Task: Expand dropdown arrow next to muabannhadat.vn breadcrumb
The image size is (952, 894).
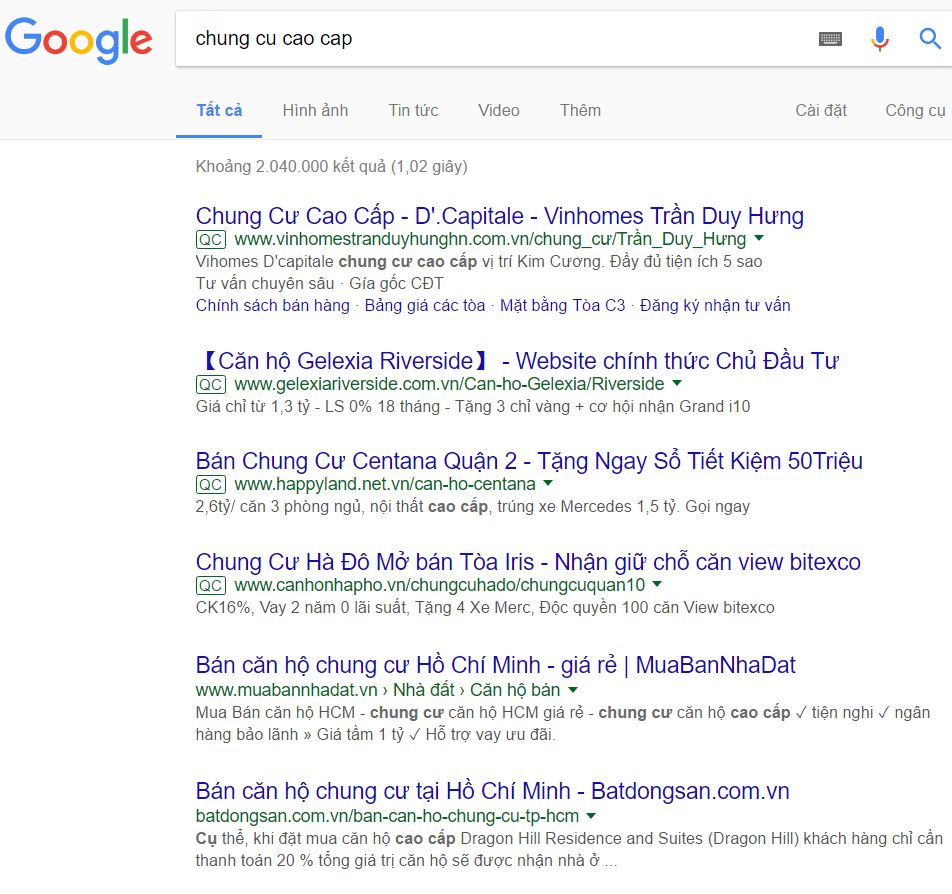Action: coord(573,691)
